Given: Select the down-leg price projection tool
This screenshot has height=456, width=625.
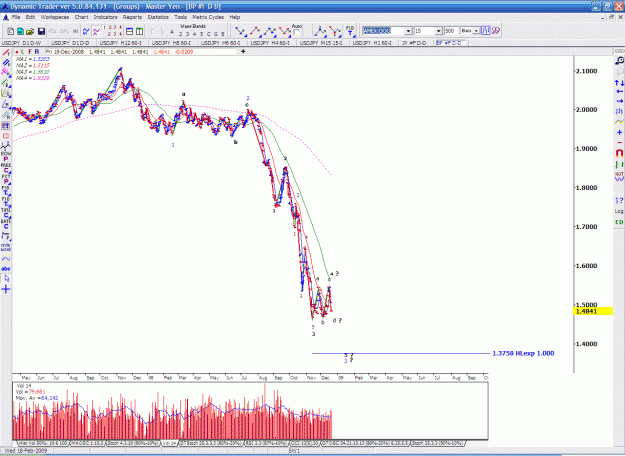Looking at the screenshot, I should (x=240, y=31).
